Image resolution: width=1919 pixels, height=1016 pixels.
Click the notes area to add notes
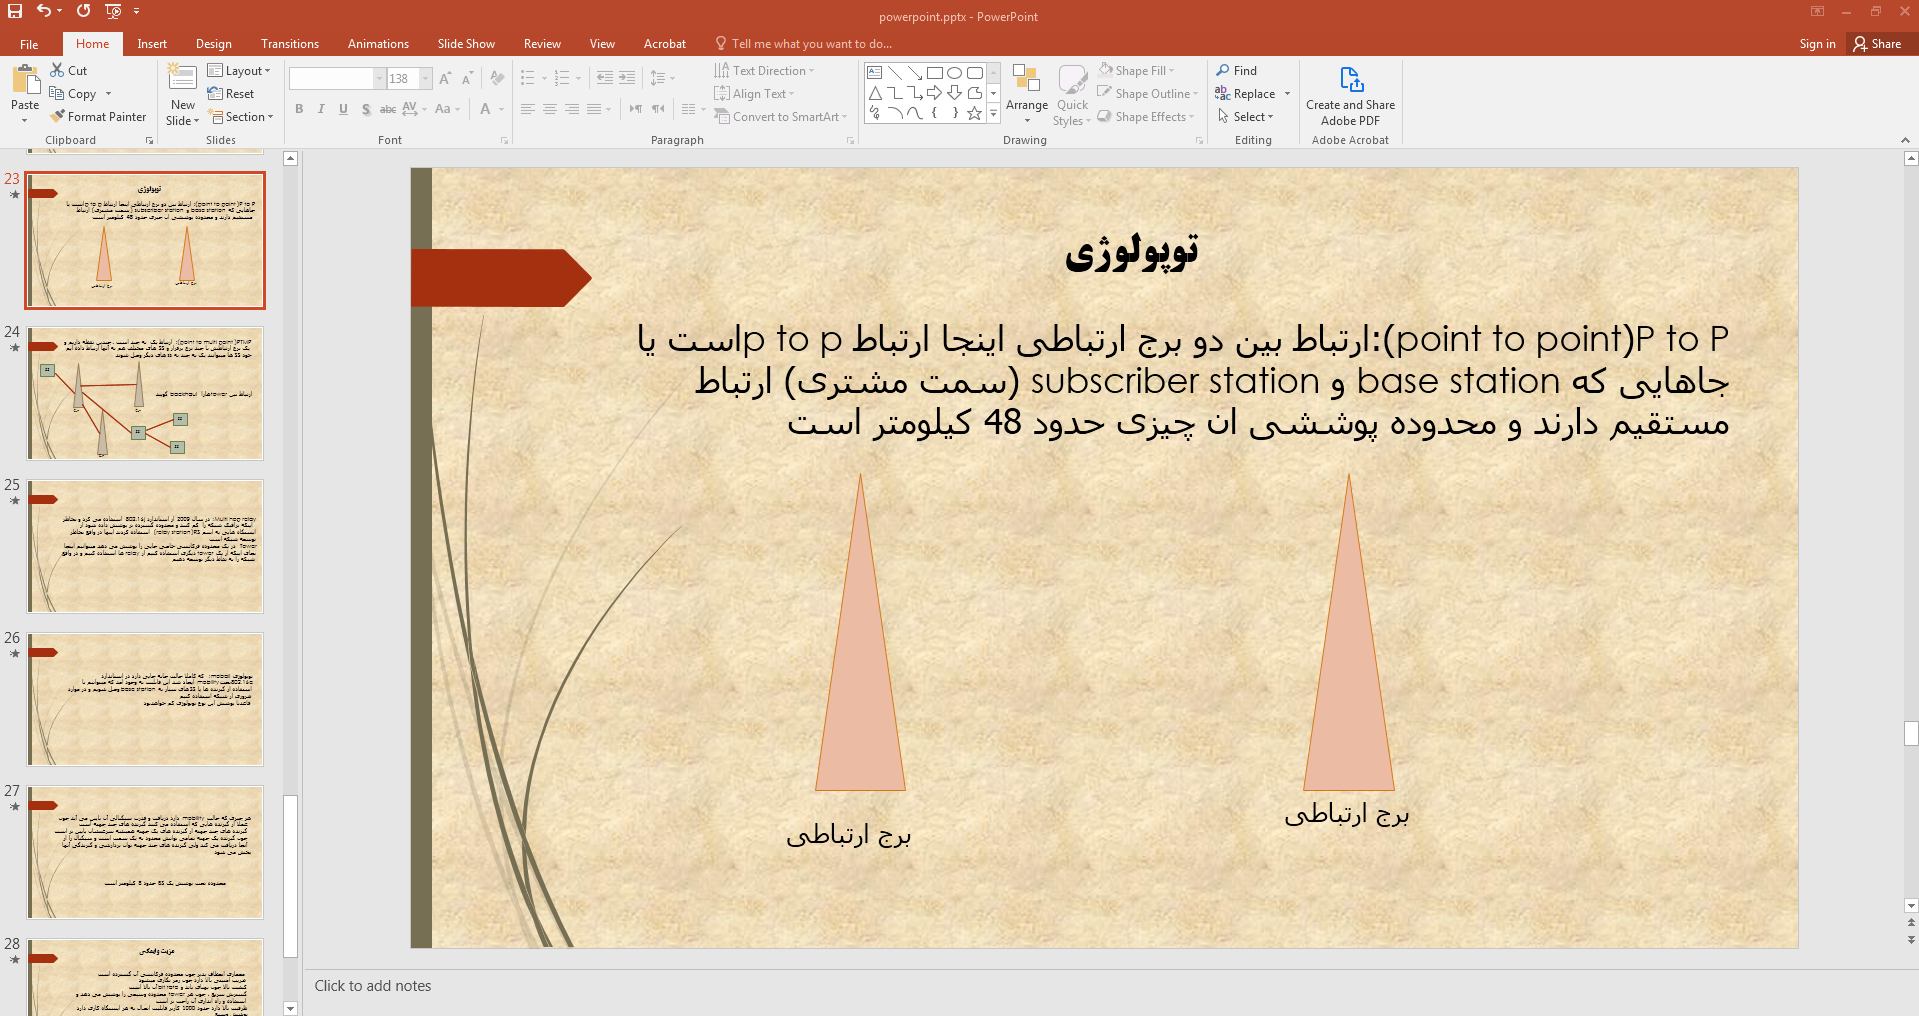coord(1110,986)
